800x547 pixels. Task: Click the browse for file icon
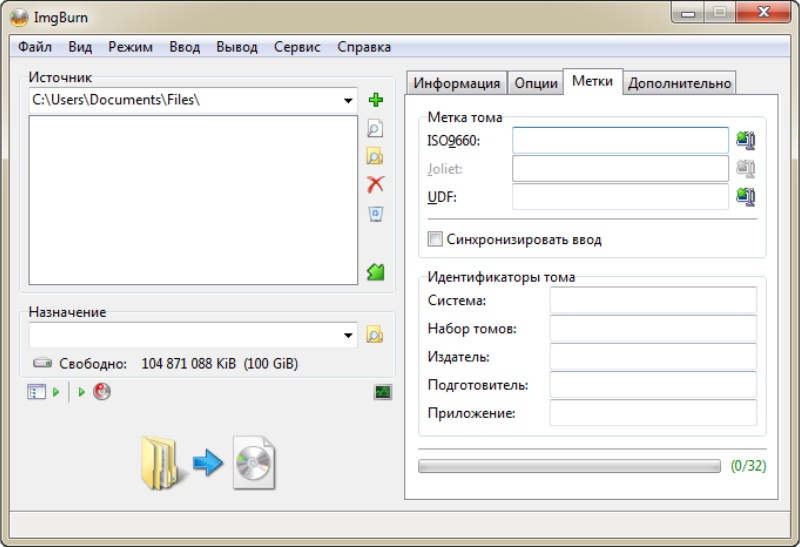click(375, 128)
